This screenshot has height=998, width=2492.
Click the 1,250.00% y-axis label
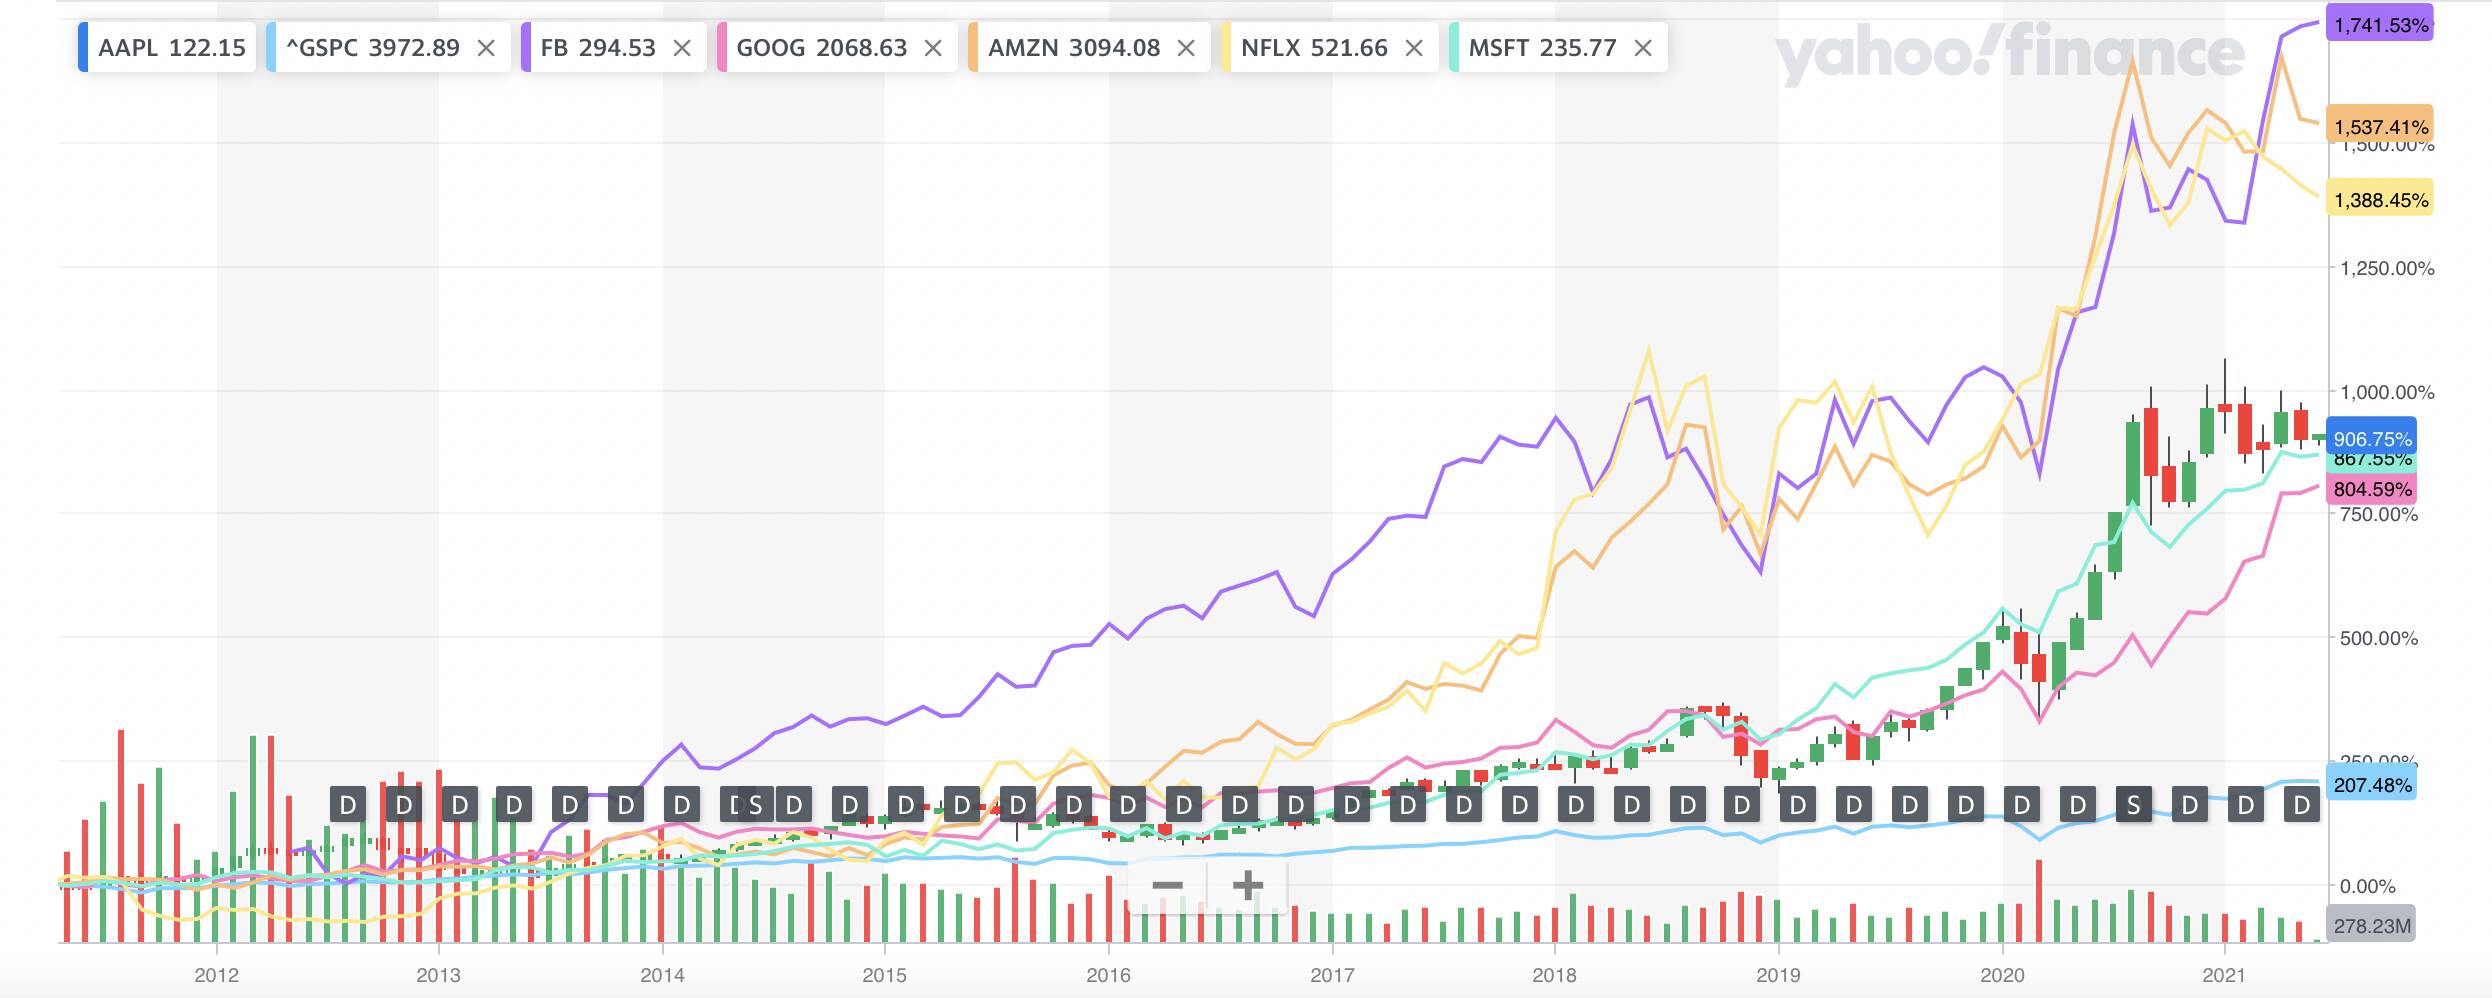click(x=2387, y=268)
